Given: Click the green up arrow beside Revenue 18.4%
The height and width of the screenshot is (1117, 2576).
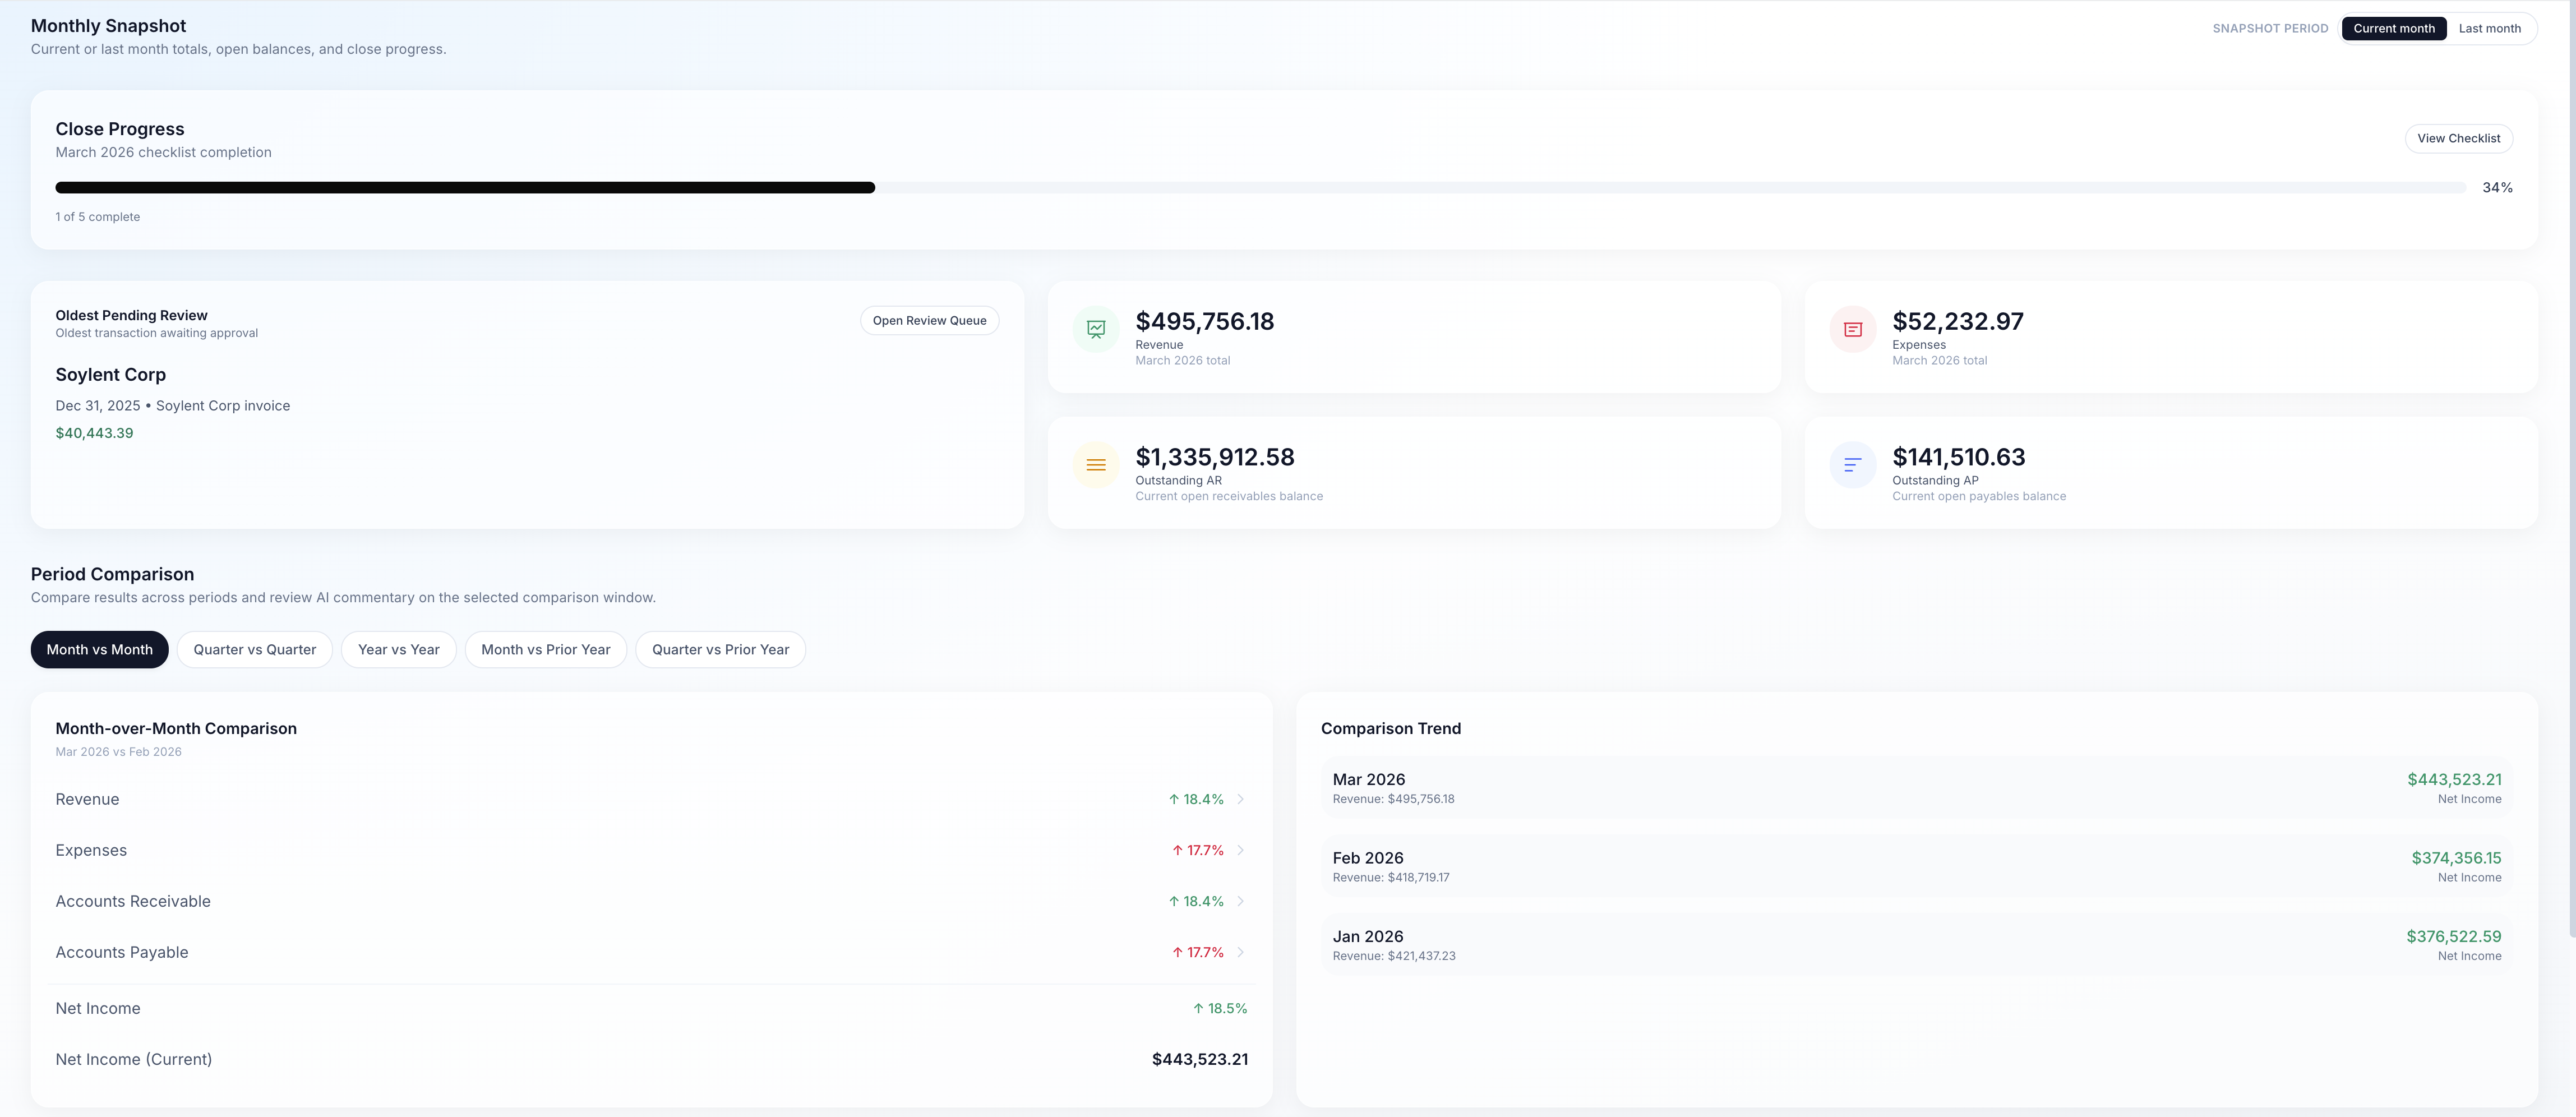Looking at the screenshot, I should [1174, 799].
